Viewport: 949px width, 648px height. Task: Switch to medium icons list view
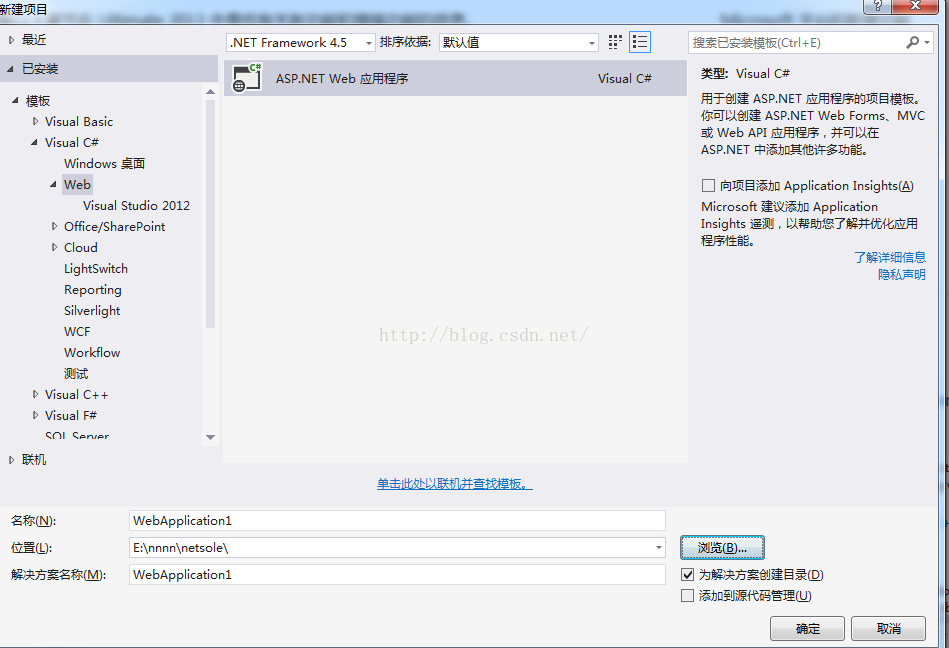point(640,42)
